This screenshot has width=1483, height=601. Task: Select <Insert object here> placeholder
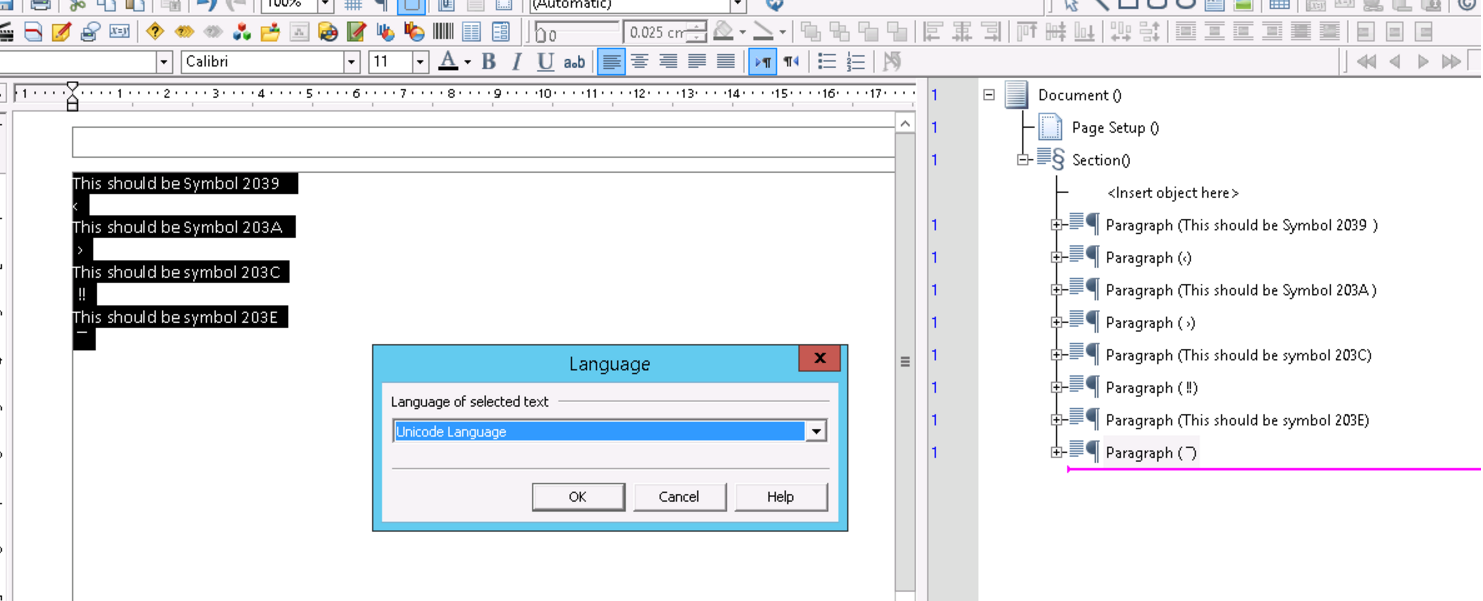point(1173,193)
